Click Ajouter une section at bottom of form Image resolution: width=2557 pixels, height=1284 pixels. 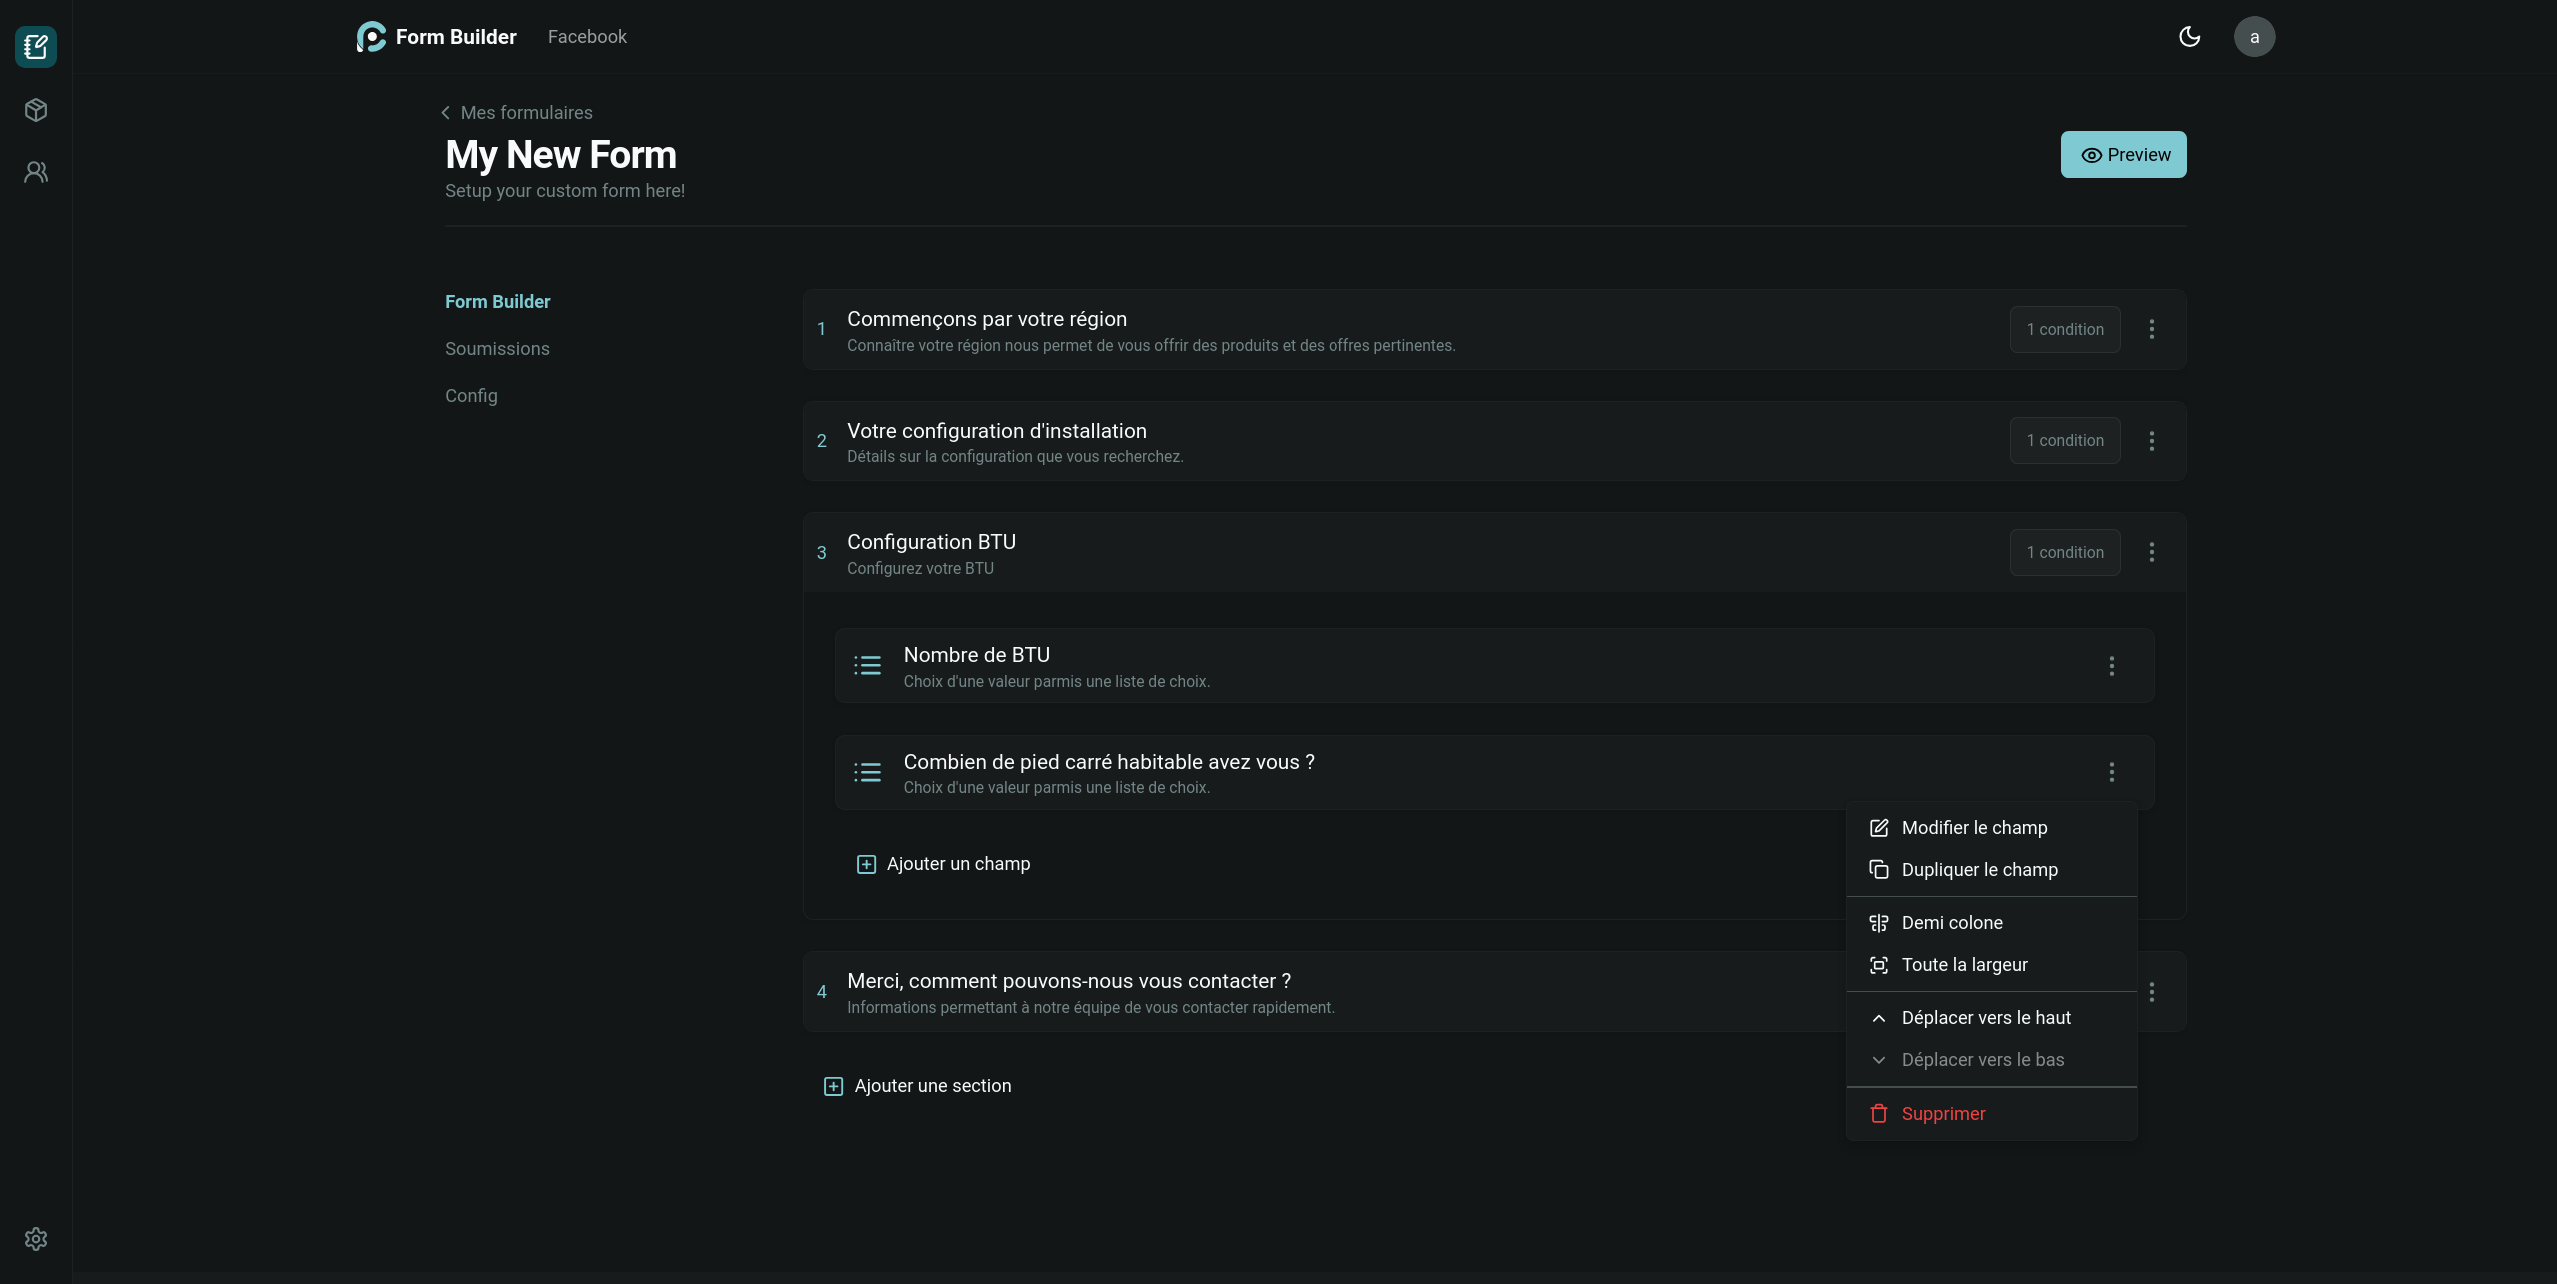pyautogui.click(x=917, y=1084)
